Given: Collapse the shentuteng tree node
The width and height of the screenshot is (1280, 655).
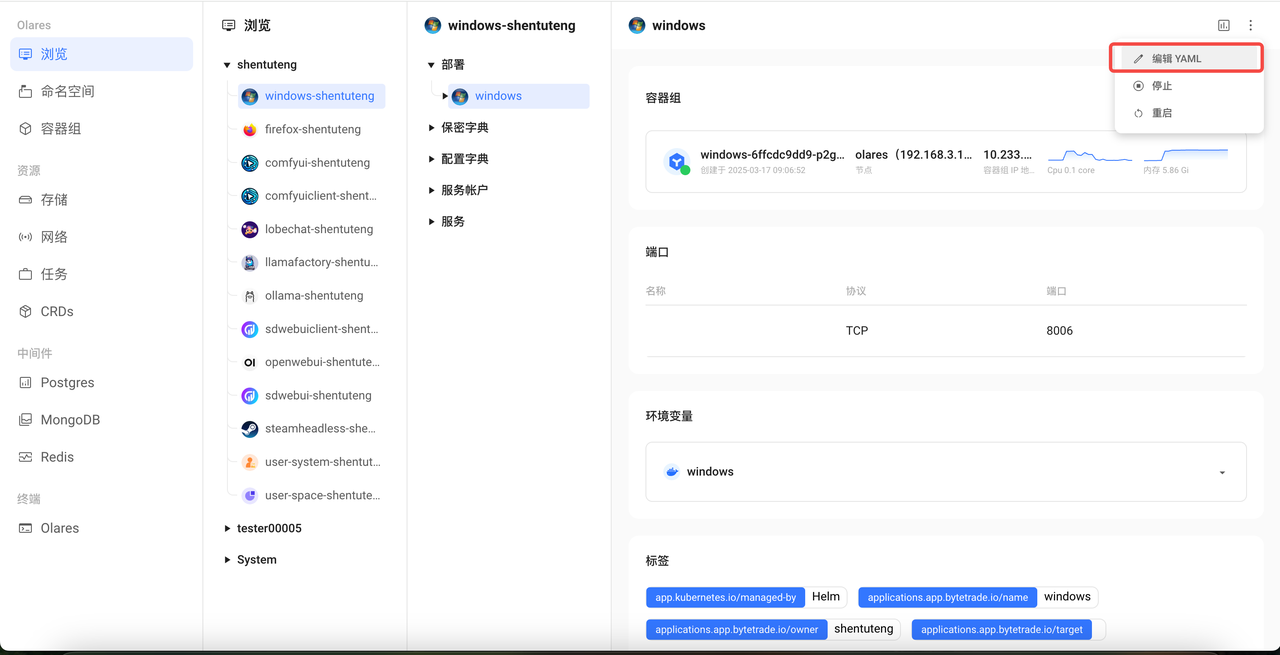Looking at the screenshot, I should coord(227,65).
